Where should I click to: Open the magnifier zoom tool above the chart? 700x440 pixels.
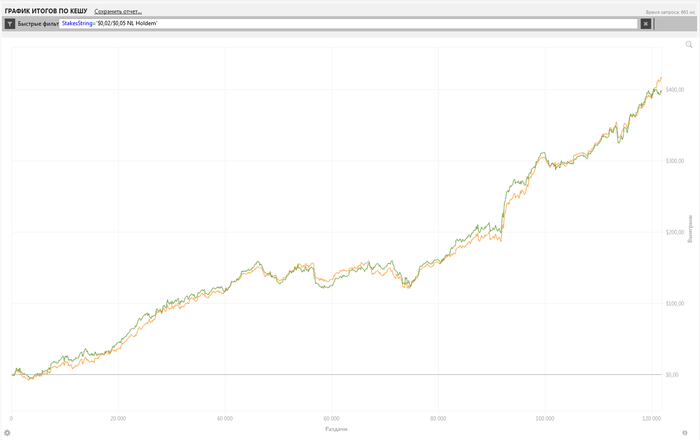click(x=689, y=44)
